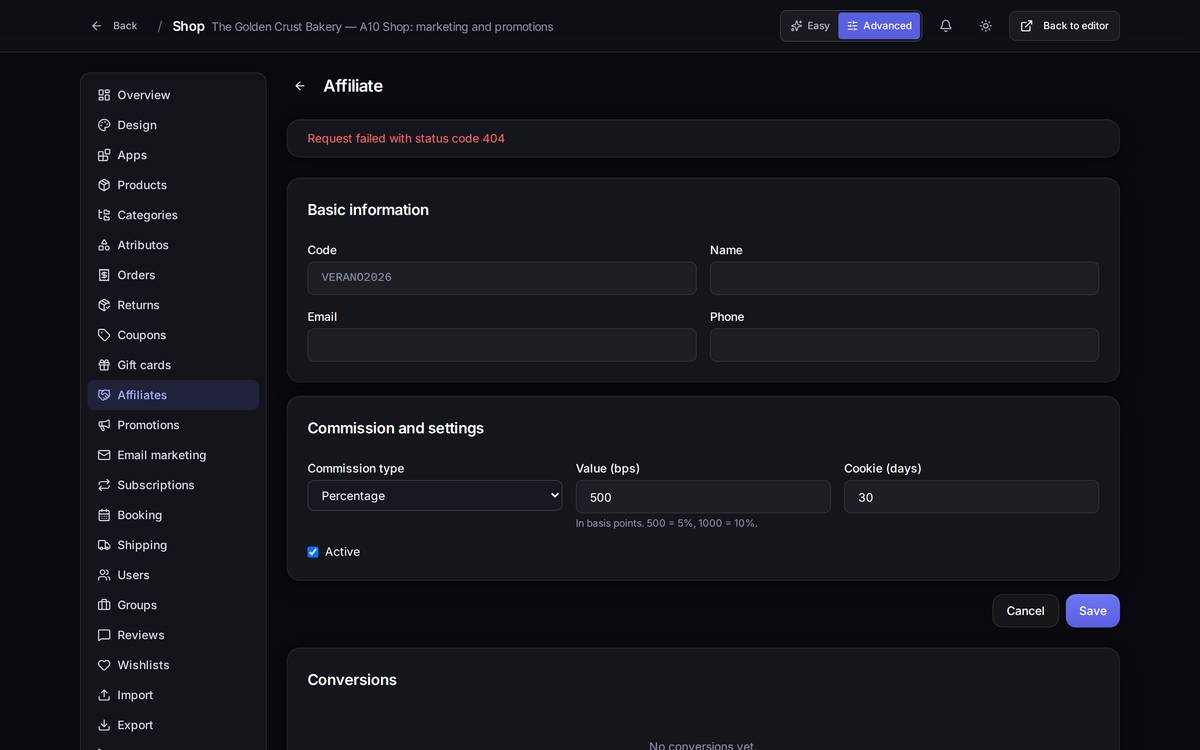Open Returns in the sidebar
The image size is (1200, 750).
[173, 305]
